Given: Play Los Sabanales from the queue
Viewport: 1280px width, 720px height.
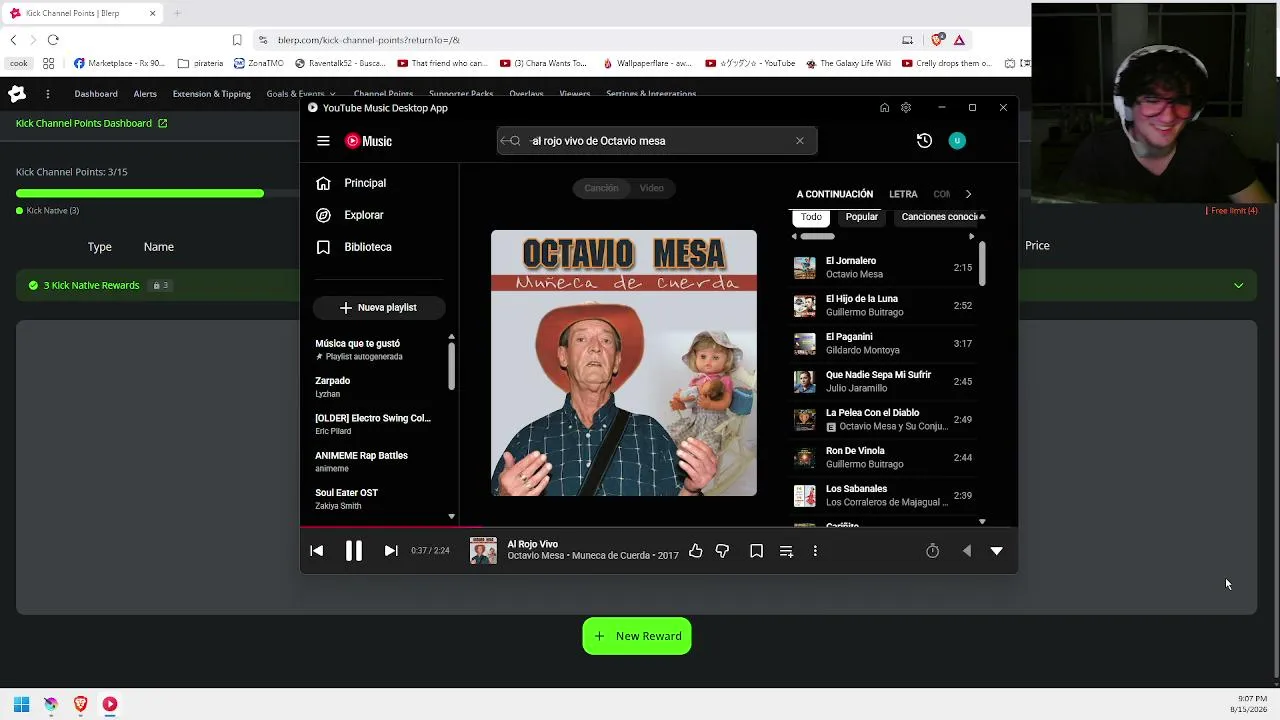Looking at the screenshot, I should pos(883,495).
